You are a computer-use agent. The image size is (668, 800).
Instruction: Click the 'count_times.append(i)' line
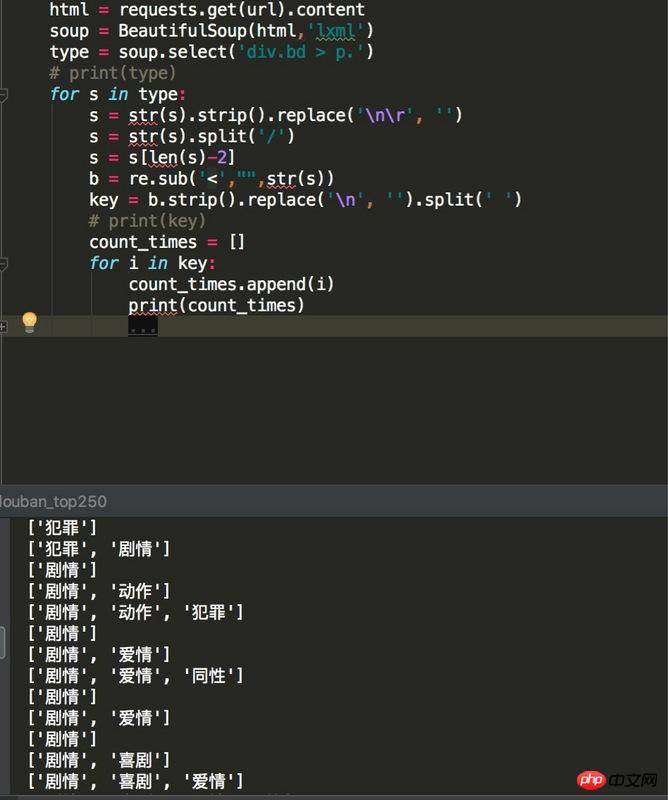click(231, 284)
